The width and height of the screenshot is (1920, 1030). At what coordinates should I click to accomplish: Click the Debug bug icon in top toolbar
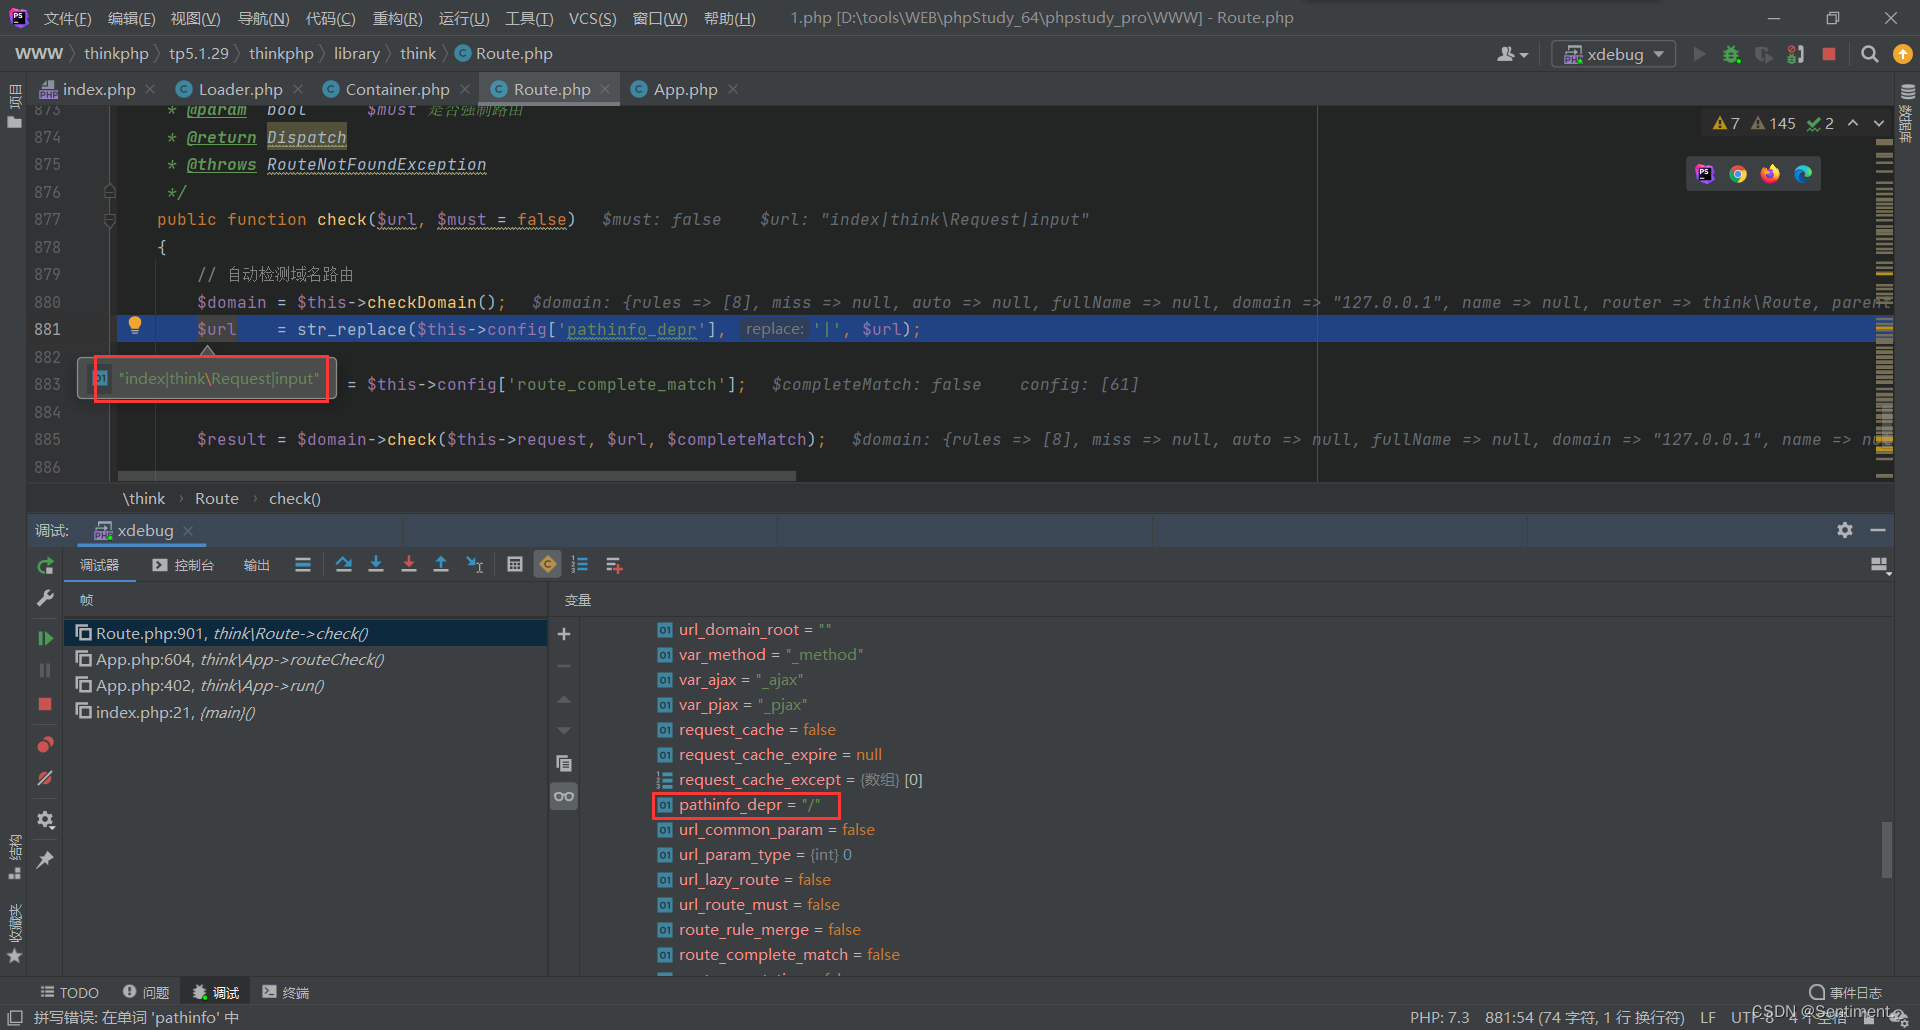[x=1732, y=54]
